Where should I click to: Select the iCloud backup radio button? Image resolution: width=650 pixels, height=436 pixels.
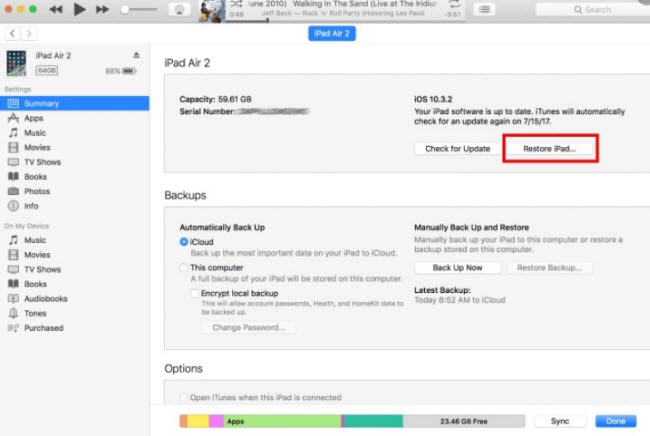click(184, 242)
